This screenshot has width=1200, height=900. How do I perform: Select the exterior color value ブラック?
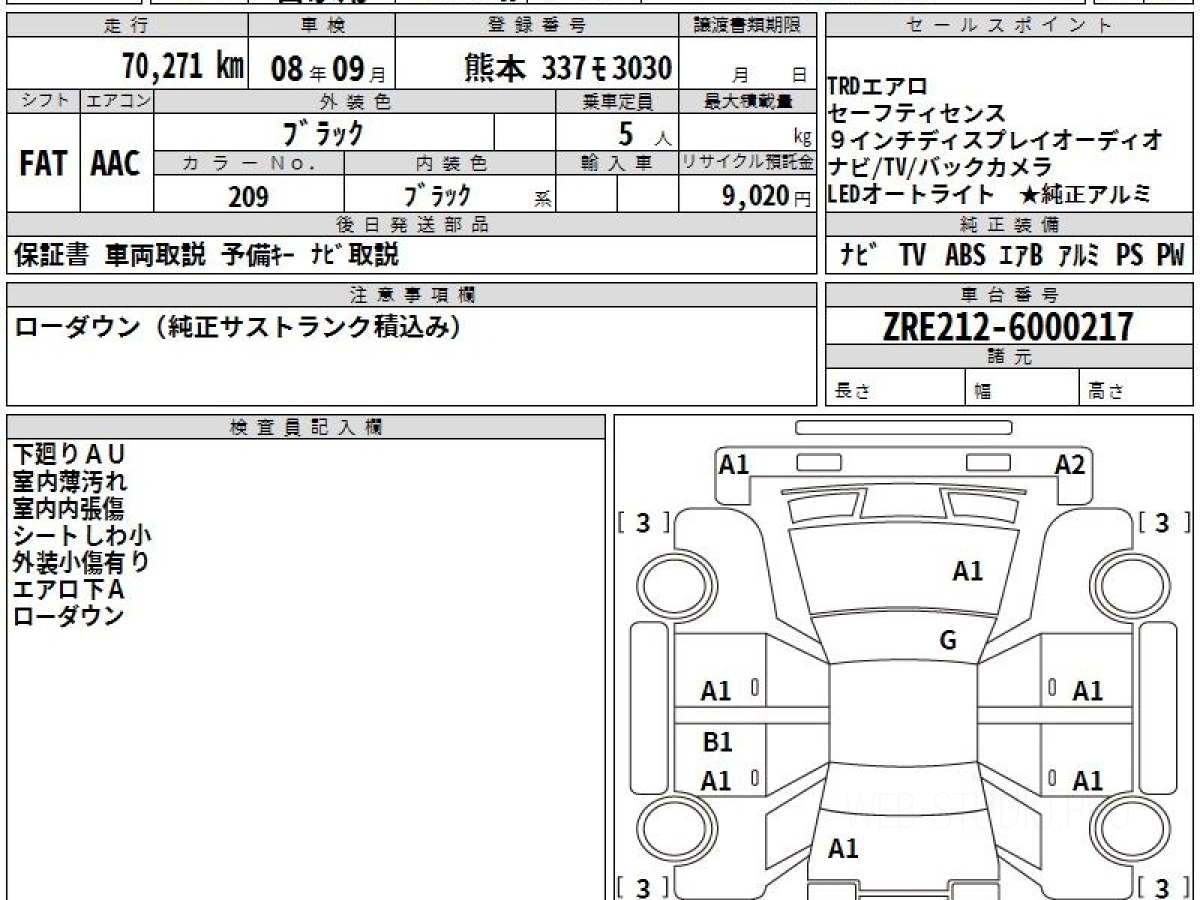324,132
